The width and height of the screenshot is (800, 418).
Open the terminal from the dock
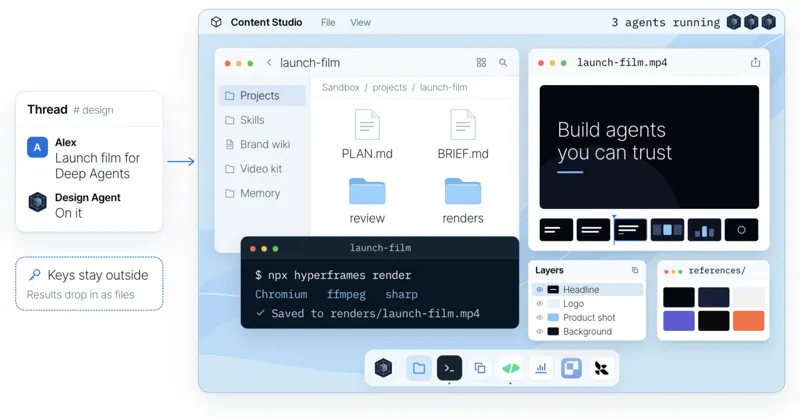(x=449, y=368)
